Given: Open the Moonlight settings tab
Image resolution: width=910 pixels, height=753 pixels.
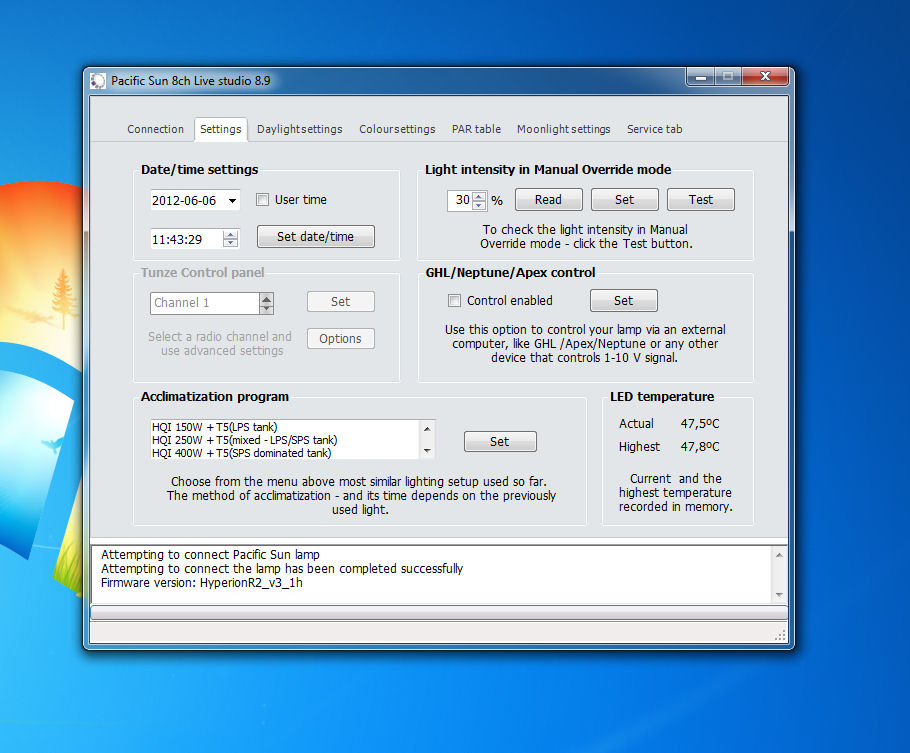Looking at the screenshot, I should 564,129.
